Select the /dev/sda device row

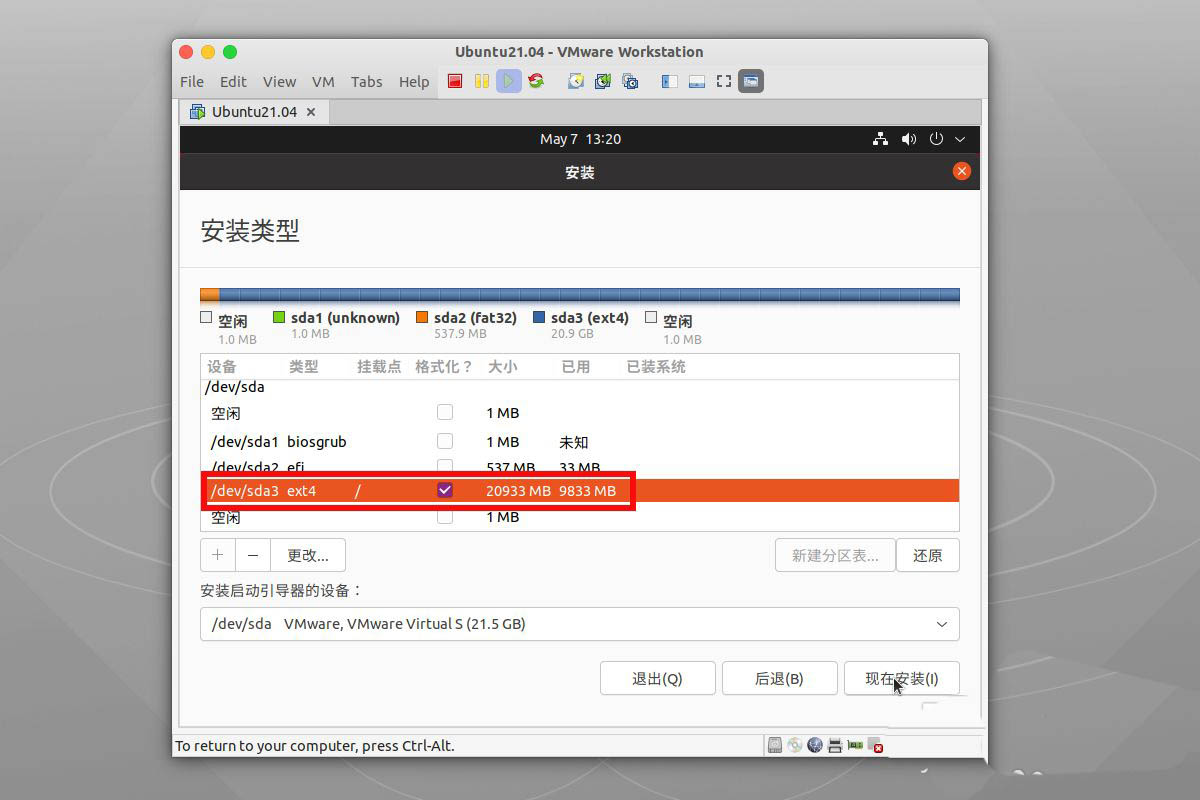point(580,387)
